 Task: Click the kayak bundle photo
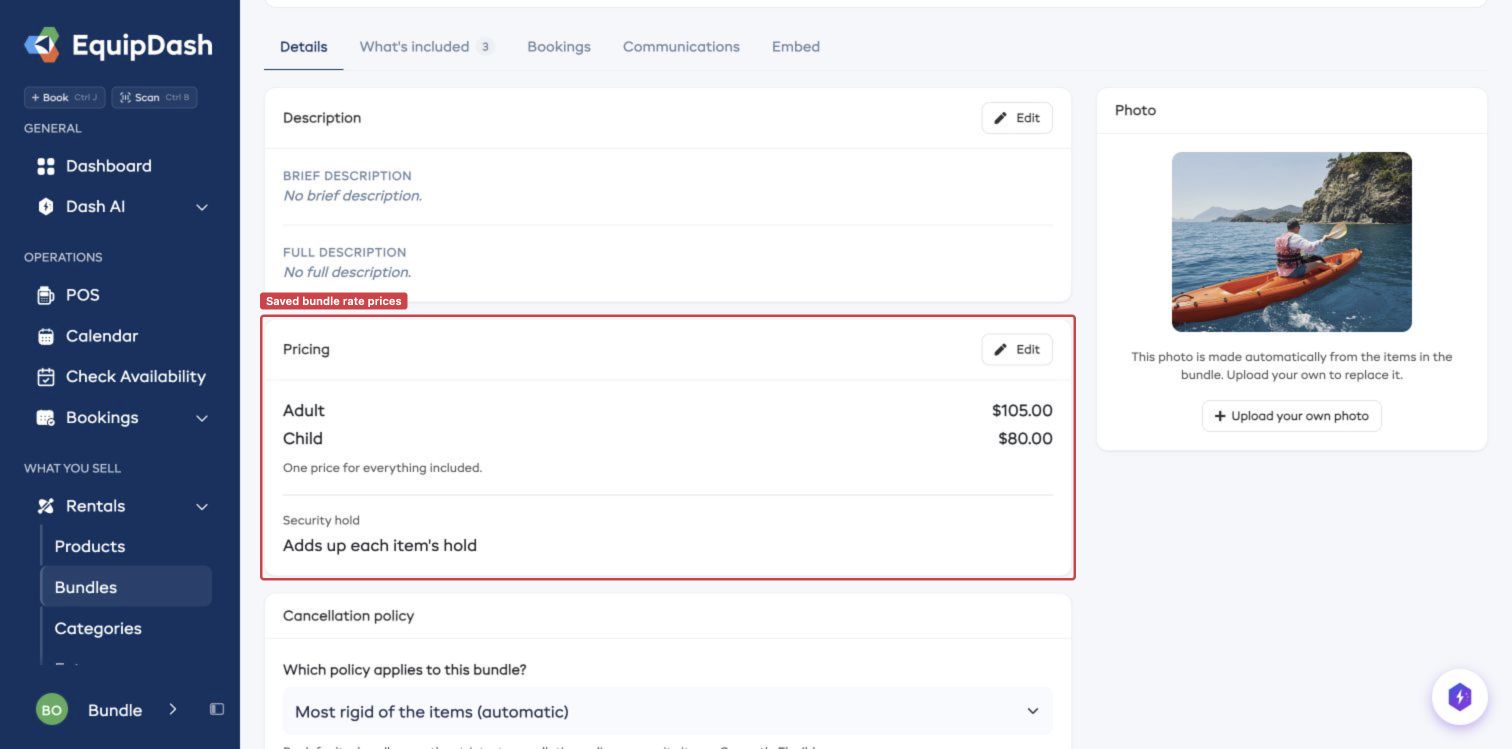pos(1292,242)
